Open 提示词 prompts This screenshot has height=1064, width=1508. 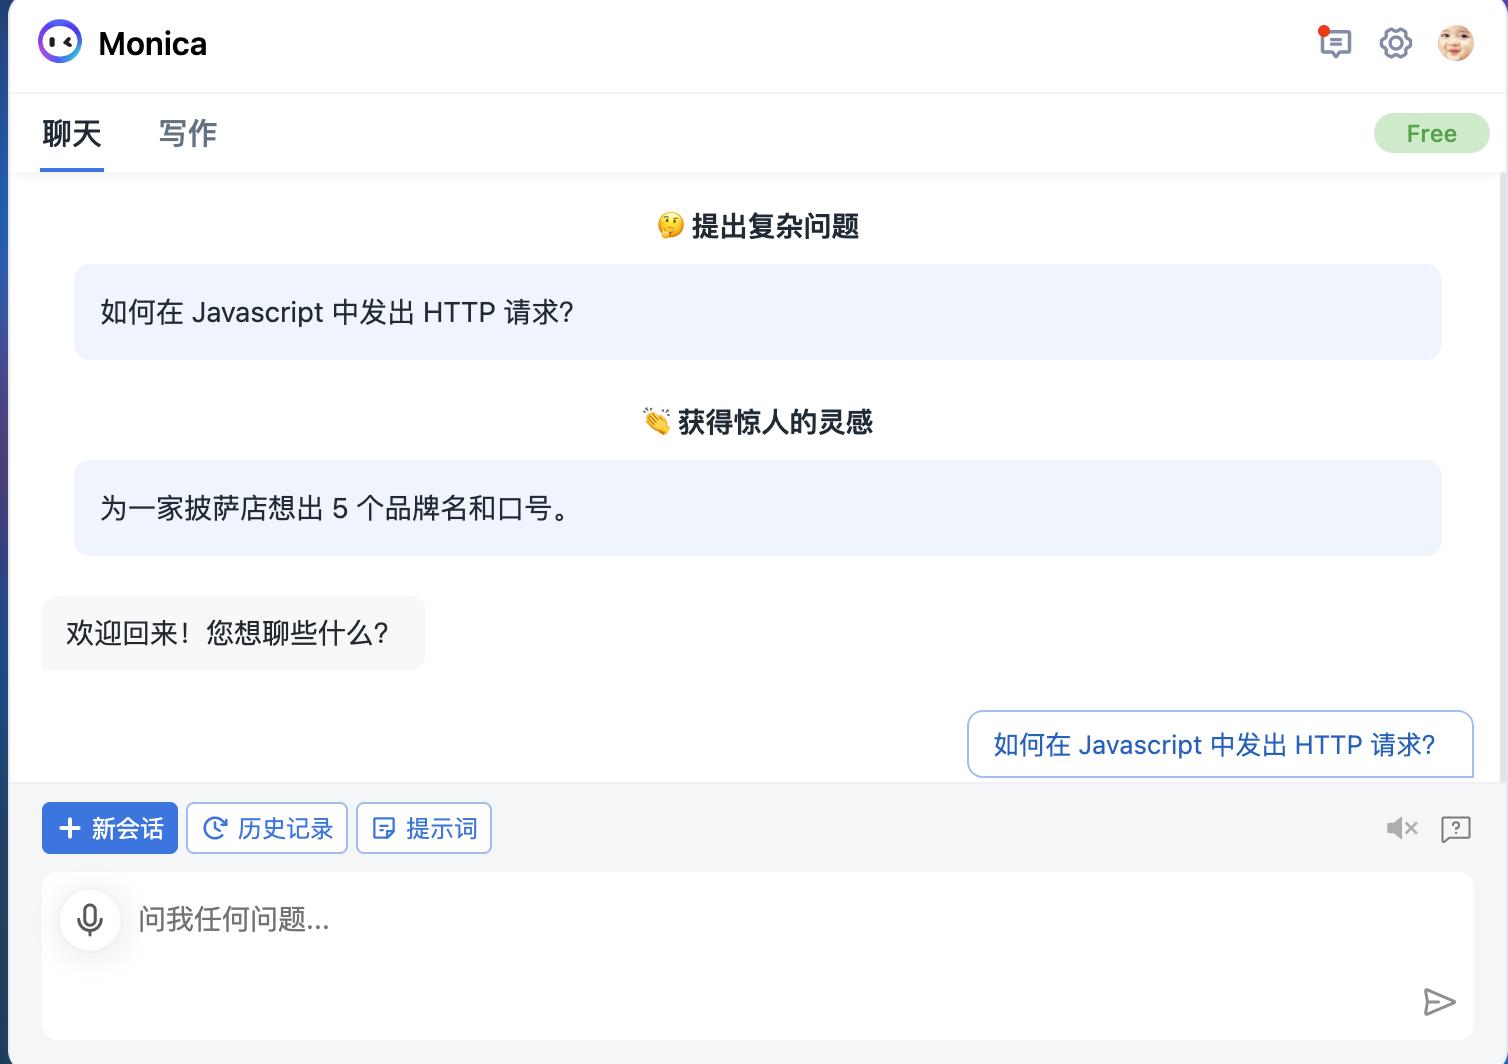pos(424,828)
